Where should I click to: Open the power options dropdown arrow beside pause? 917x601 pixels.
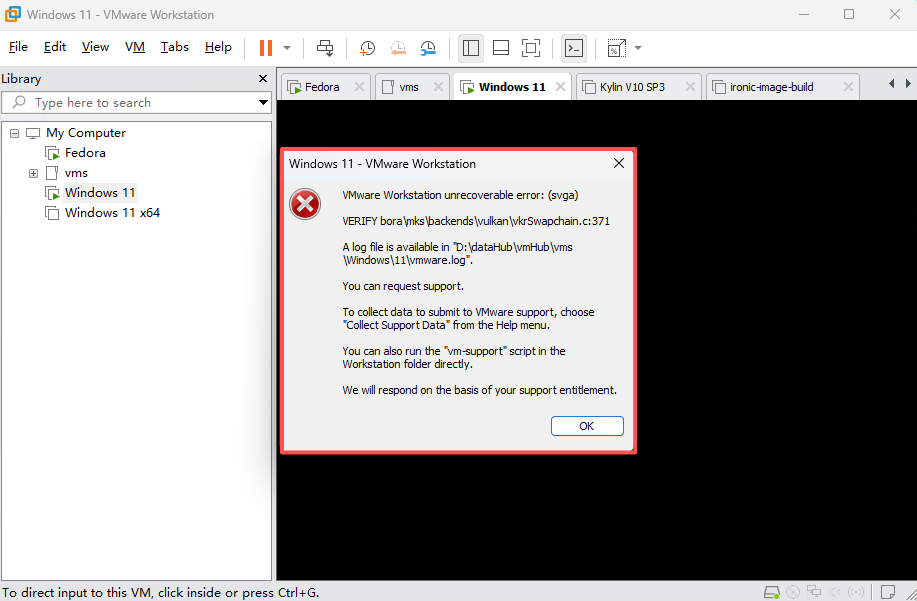click(x=287, y=48)
